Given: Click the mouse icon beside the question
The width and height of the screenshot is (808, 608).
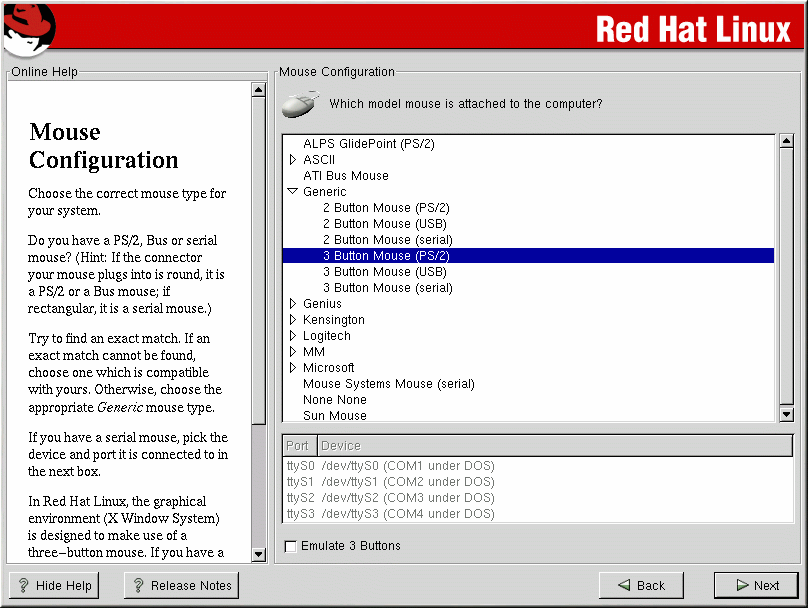Looking at the screenshot, I should tap(300, 103).
